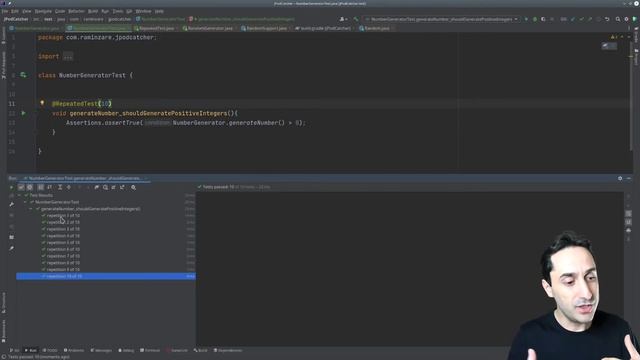This screenshot has height=360, width=640.
Task: Toggle sort tests alphabetically
Action: 40,187
